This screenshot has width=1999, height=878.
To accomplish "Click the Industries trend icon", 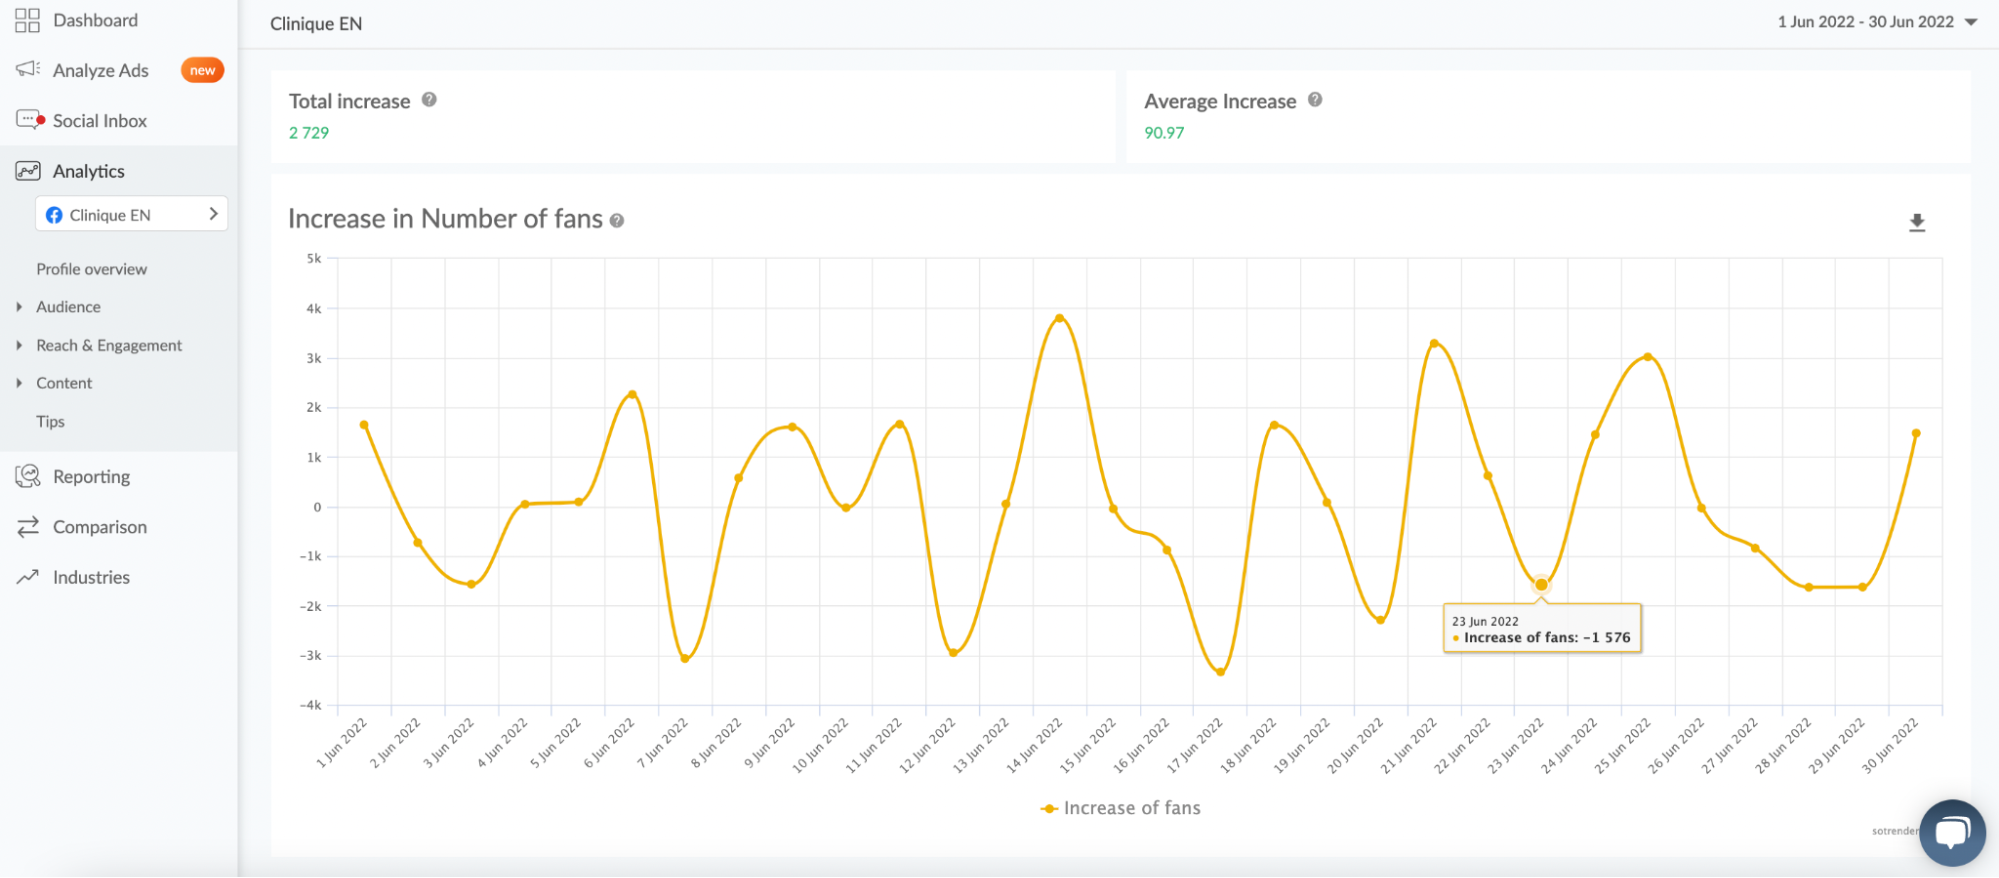I will 27,576.
